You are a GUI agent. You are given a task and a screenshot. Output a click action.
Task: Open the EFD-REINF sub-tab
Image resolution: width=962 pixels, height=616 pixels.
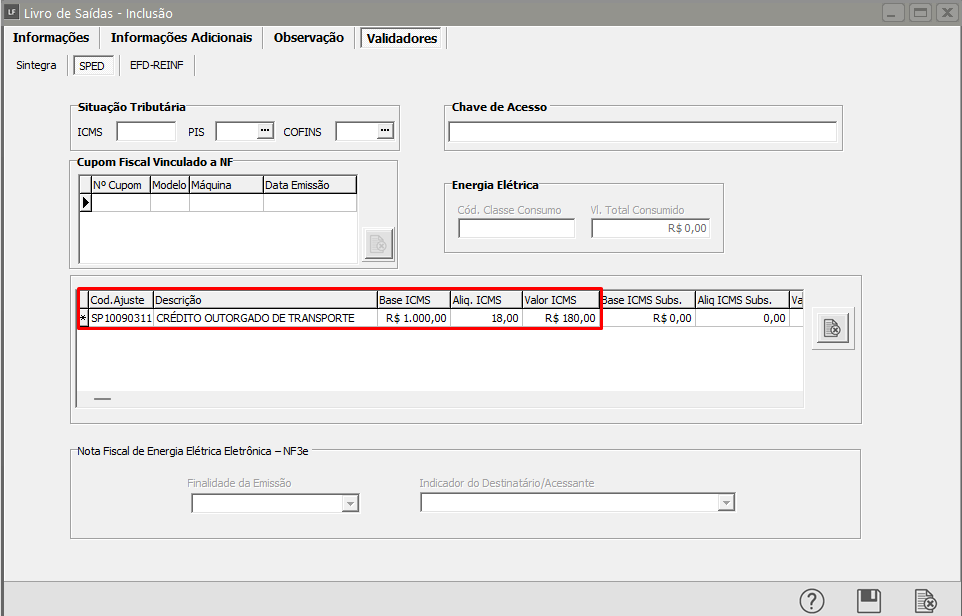click(x=157, y=66)
